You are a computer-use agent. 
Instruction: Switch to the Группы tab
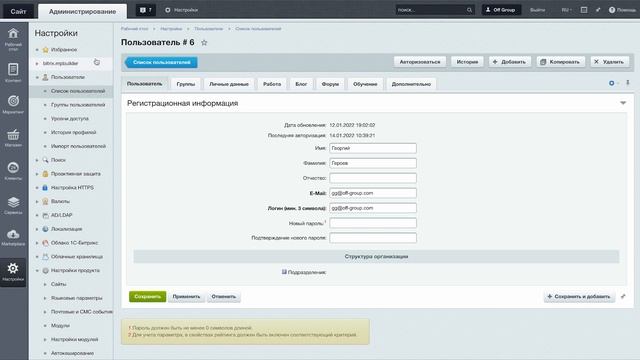(186, 84)
